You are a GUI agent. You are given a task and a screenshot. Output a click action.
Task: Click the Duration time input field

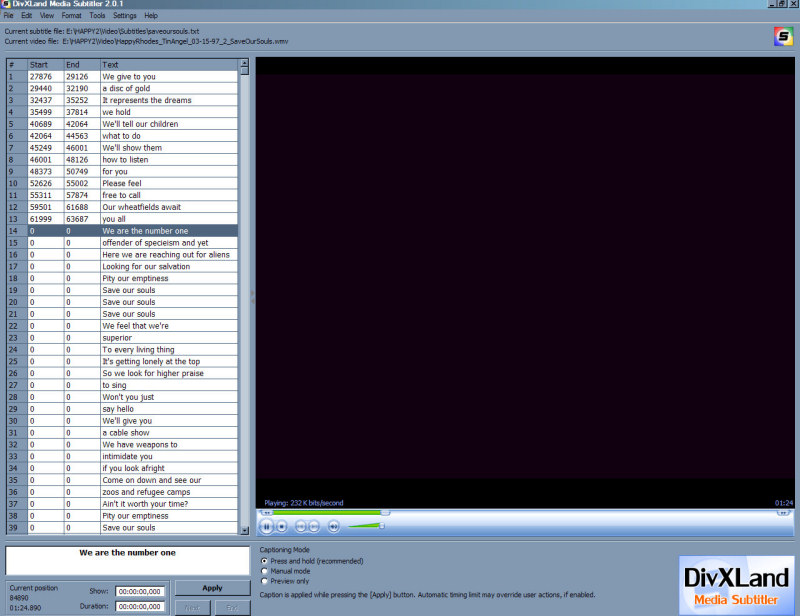tap(140, 606)
